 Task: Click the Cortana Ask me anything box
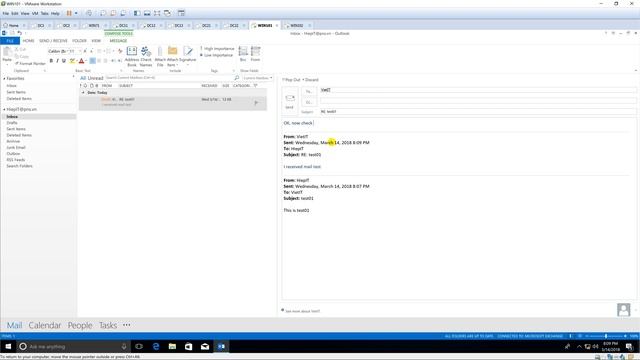pyautogui.click(x=73, y=347)
